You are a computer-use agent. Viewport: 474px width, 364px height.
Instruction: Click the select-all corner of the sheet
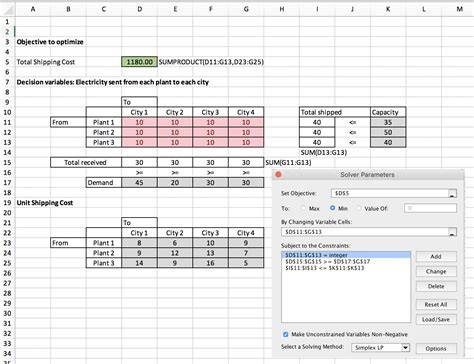click(x=7, y=9)
